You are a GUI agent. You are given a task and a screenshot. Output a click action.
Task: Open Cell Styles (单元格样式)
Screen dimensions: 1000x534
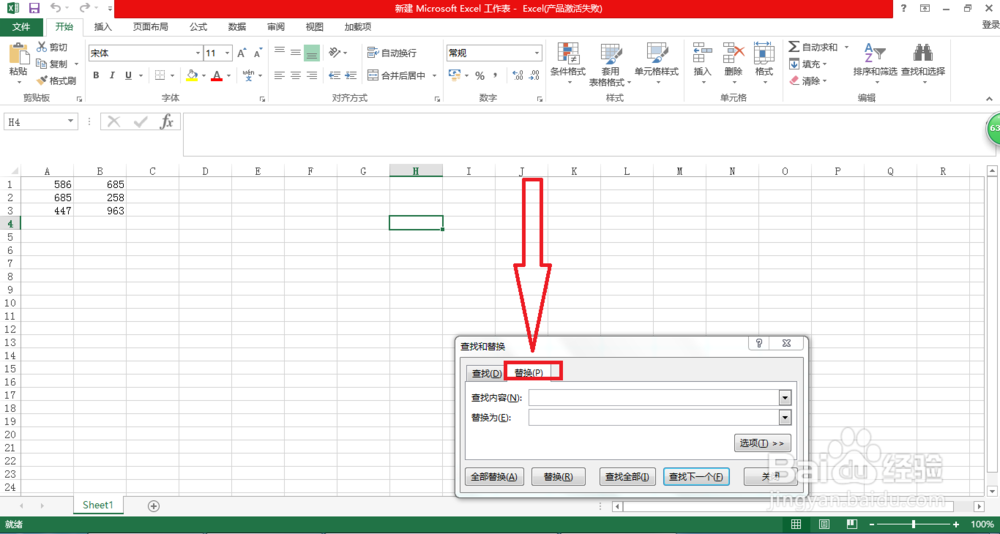tap(656, 65)
